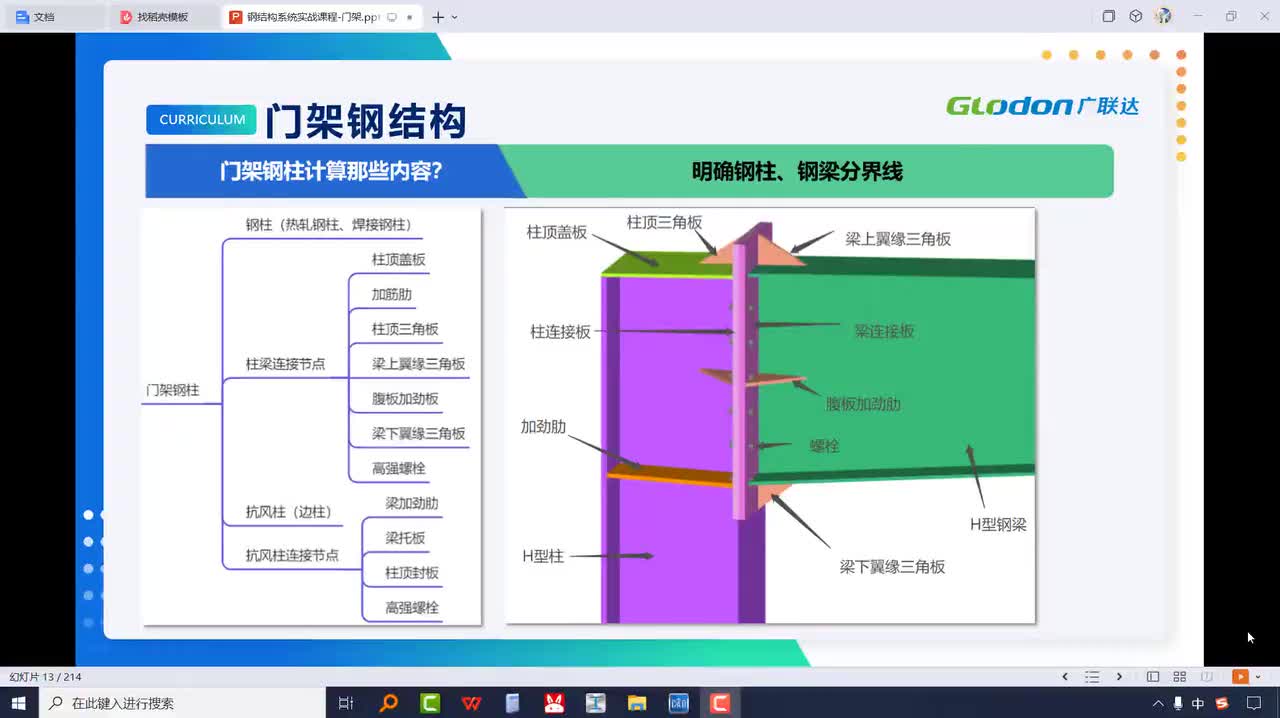Expand the new tab dropdown arrow
Viewport: 1280px width, 718px height.
pyautogui.click(x=455, y=17)
